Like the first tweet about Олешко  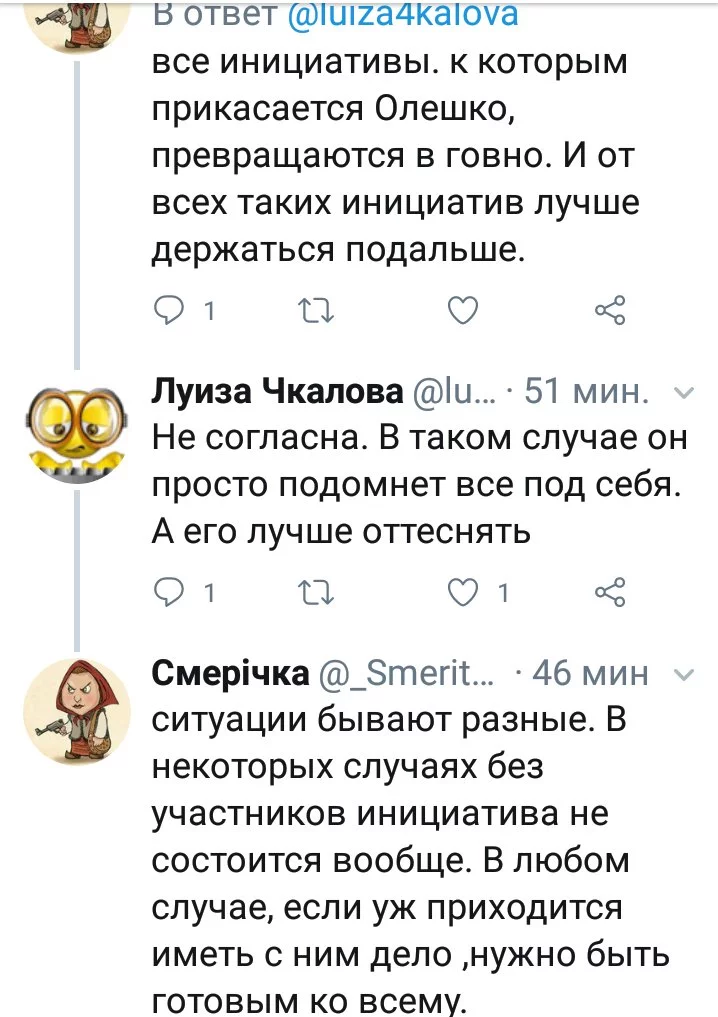pyautogui.click(x=463, y=312)
